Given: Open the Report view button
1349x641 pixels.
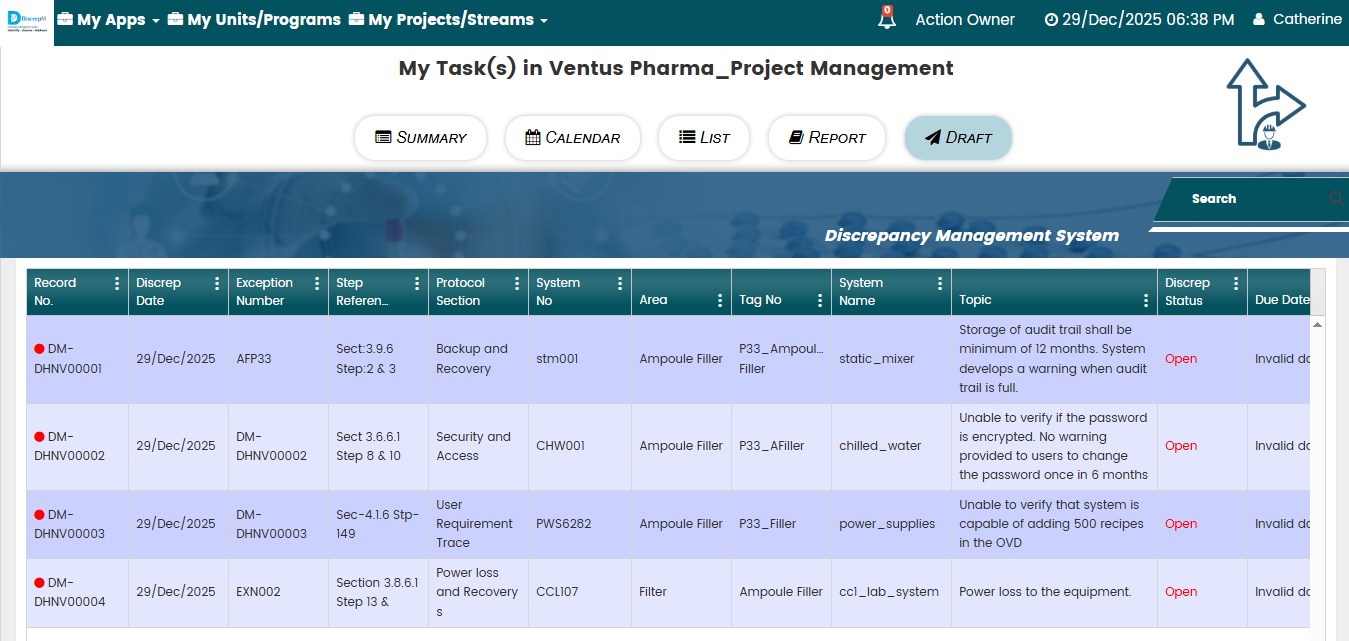Looking at the screenshot, I should click(x=826, y=138).
